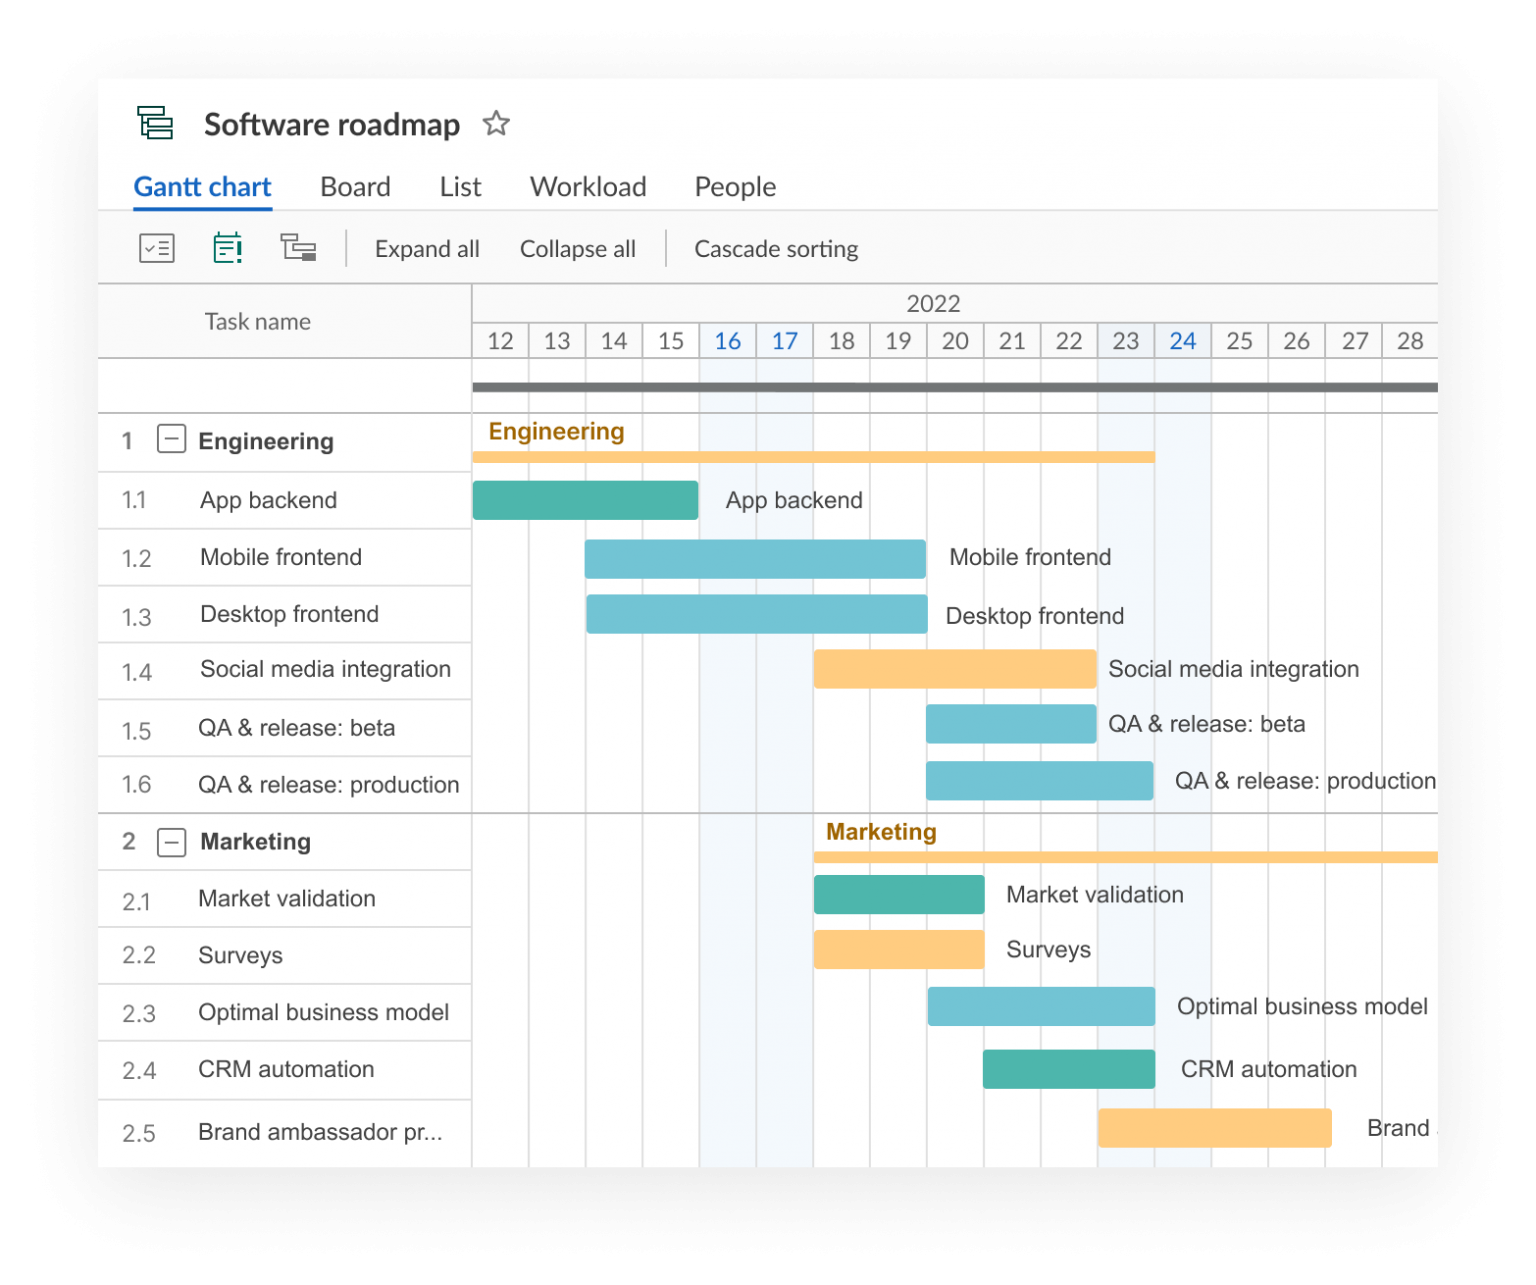Click the checklist view toolbar icon
1536x1285 pixels.
click(157, 248)
